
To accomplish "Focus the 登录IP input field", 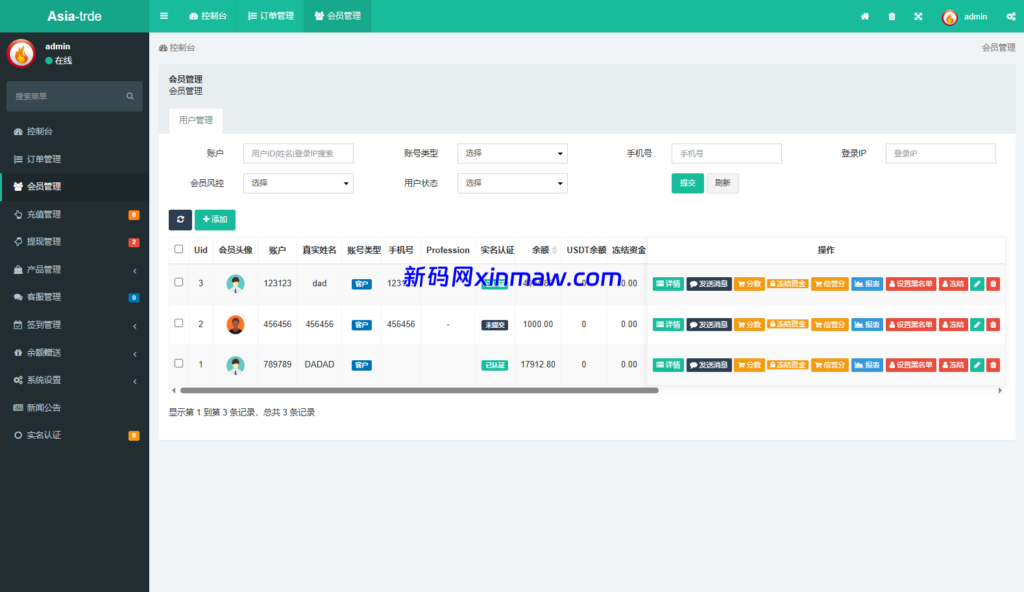I will click(x=940, y=154).
